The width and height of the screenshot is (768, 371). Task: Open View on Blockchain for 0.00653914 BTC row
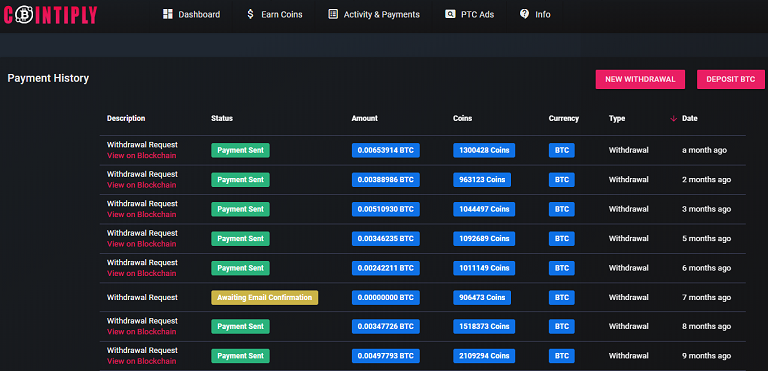[142, 156]
